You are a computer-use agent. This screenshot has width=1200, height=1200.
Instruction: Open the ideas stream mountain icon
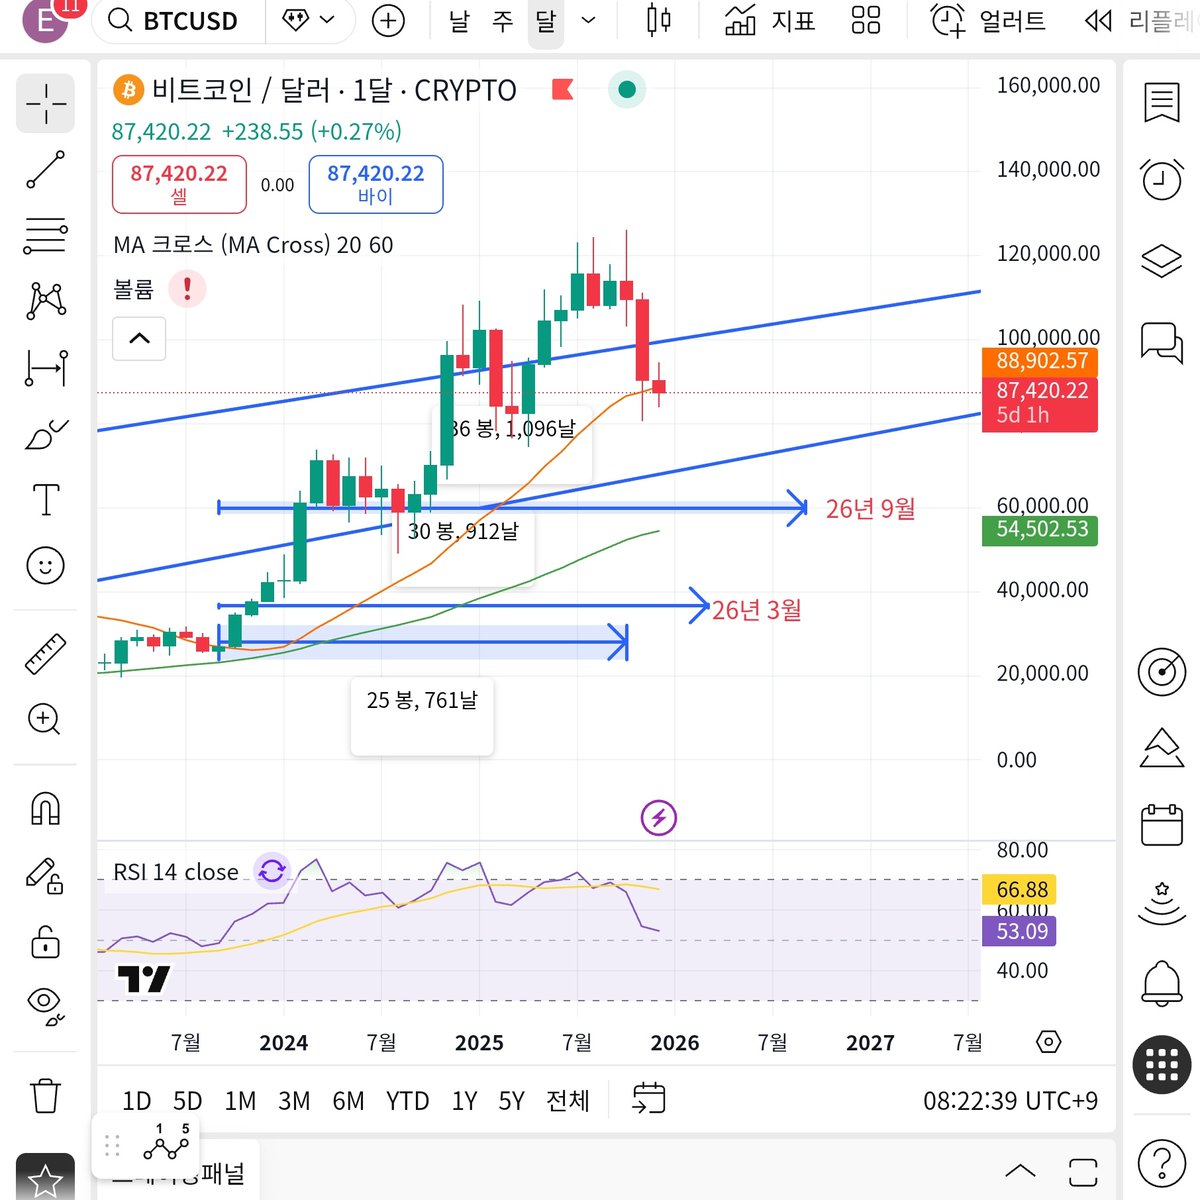click(x=1161, y=748)
